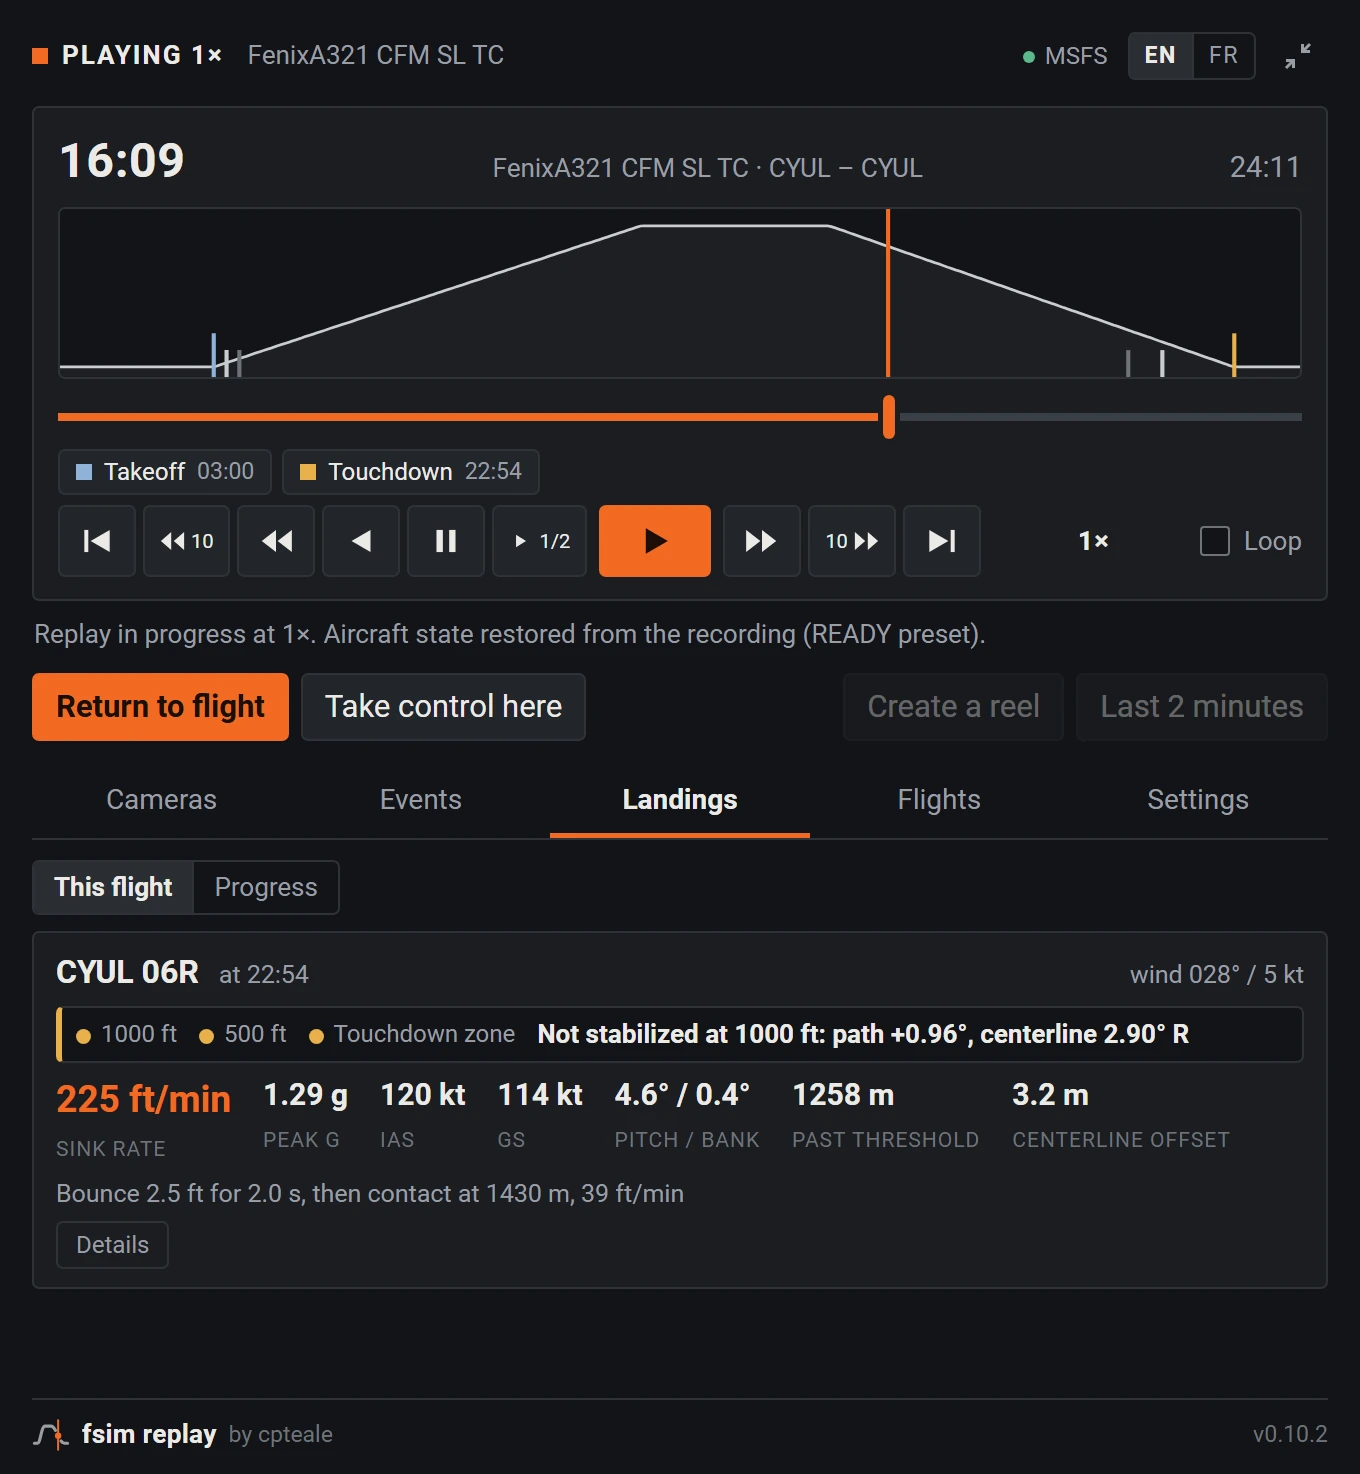The width and height of the screenshot is (1360, 1474).
Task: Collapse the window with the shrink icon
Action: pos(1298,56)
